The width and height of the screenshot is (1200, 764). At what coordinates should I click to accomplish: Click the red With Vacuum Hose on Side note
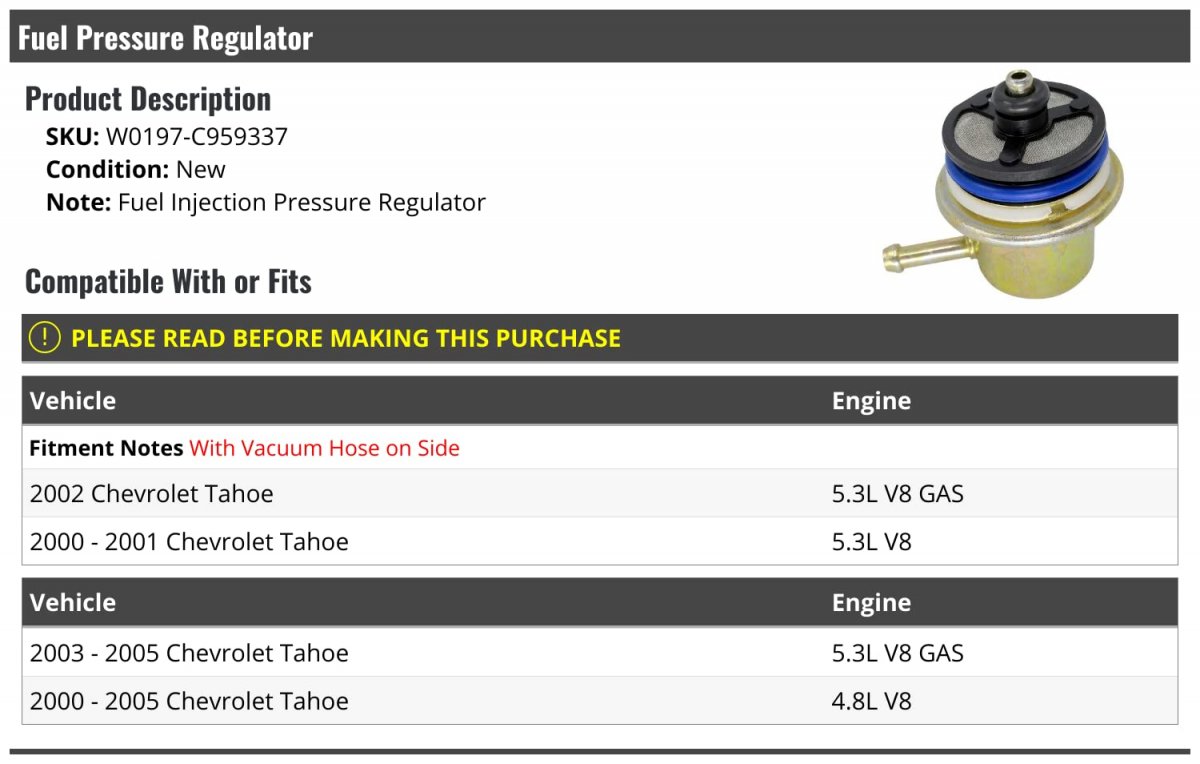click(324, 448)
